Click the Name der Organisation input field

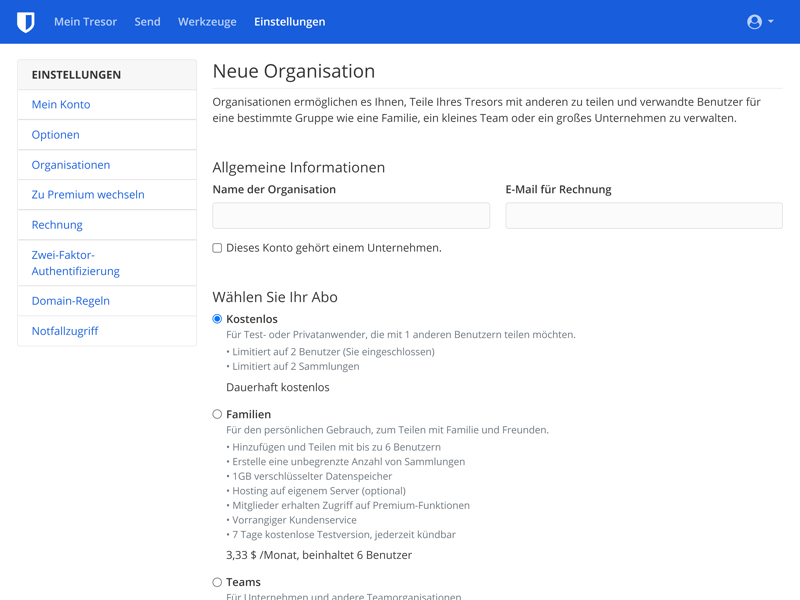[351, 216]
